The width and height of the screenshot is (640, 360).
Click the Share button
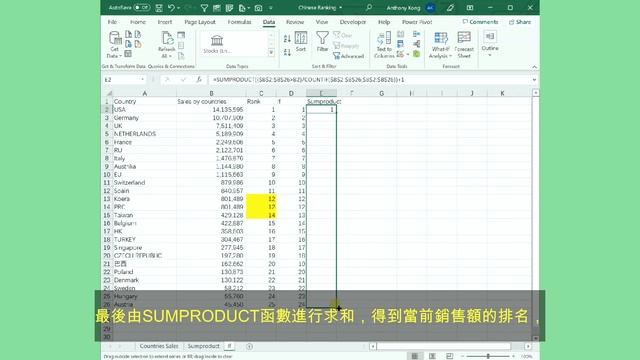[x=520, y=22]
